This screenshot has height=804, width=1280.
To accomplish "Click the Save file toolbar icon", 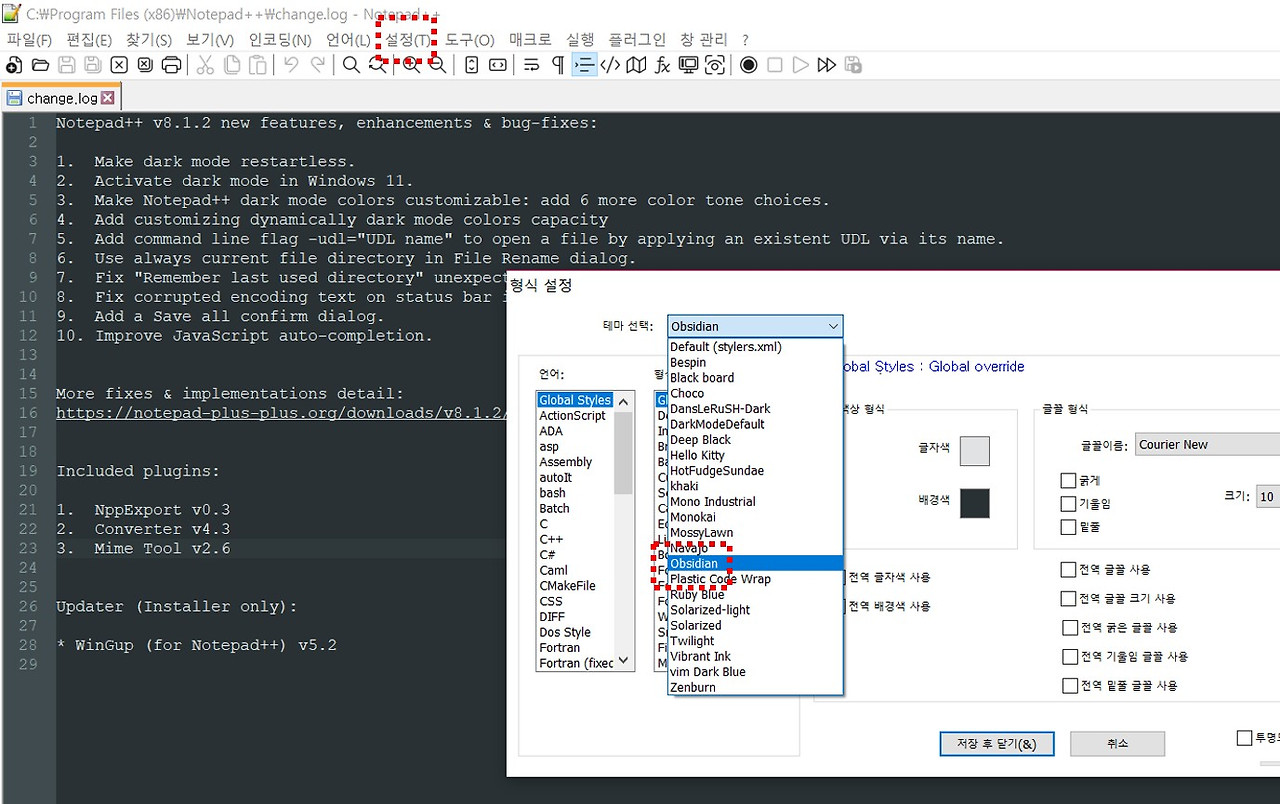I will tap(66, 65).
